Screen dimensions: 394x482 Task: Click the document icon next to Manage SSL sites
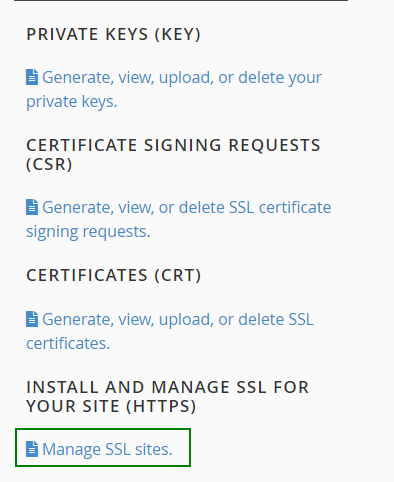(x=32, y=449)
